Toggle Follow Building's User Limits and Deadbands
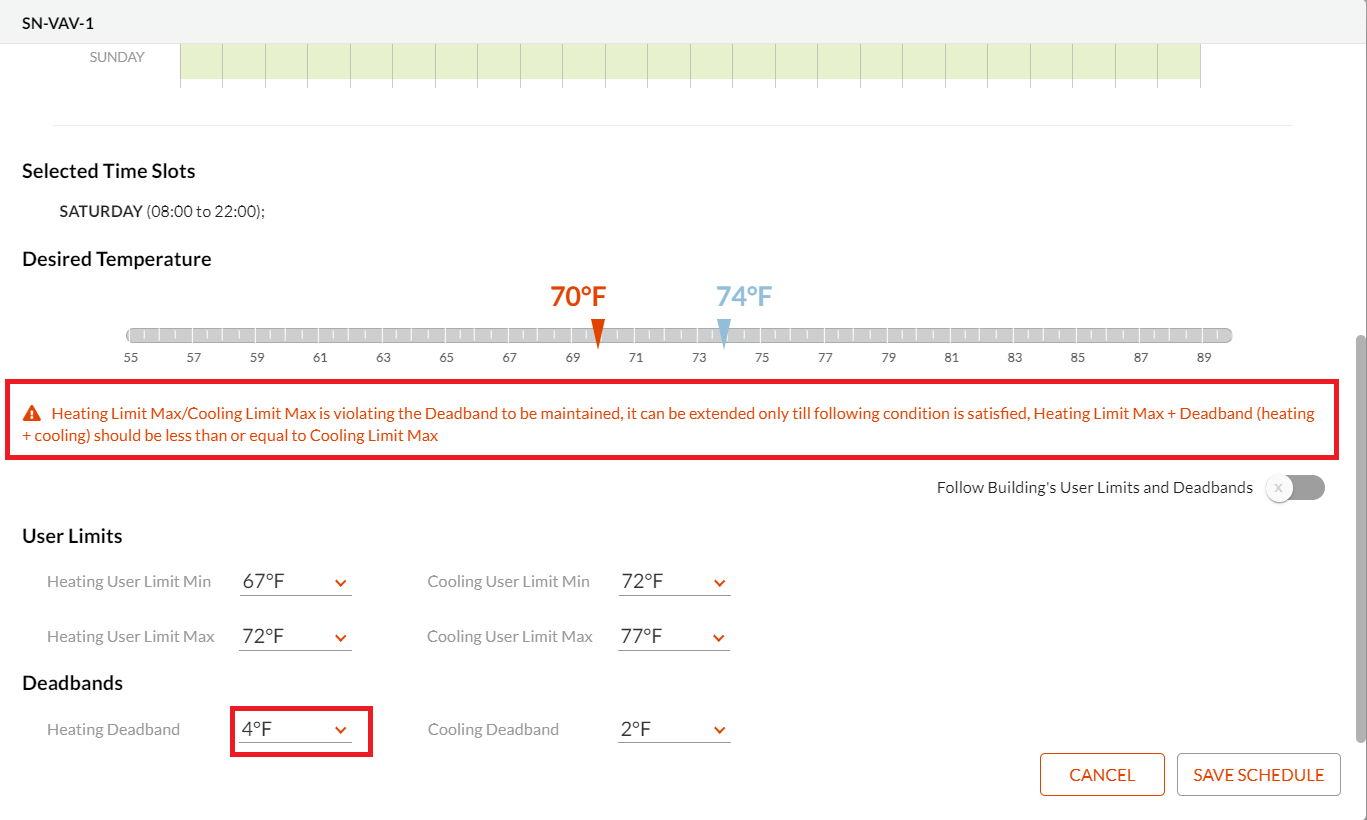 click(1294, 488)
